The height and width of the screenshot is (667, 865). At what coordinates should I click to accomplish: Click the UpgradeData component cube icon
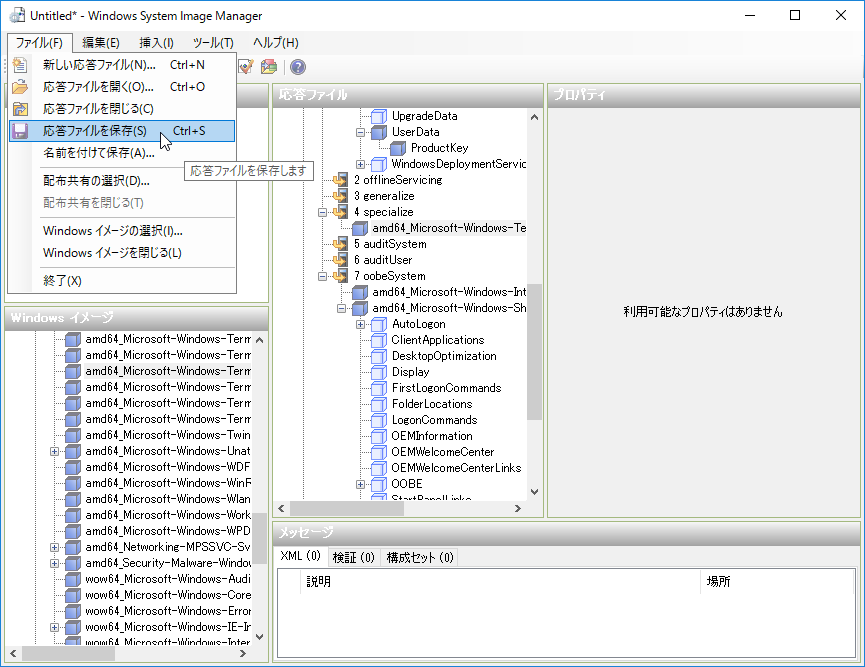[x=378, y=116]
